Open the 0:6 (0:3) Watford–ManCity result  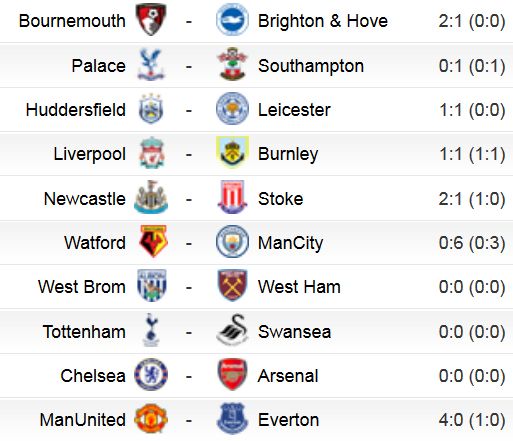pyautogui.click(x=472, y=243)
